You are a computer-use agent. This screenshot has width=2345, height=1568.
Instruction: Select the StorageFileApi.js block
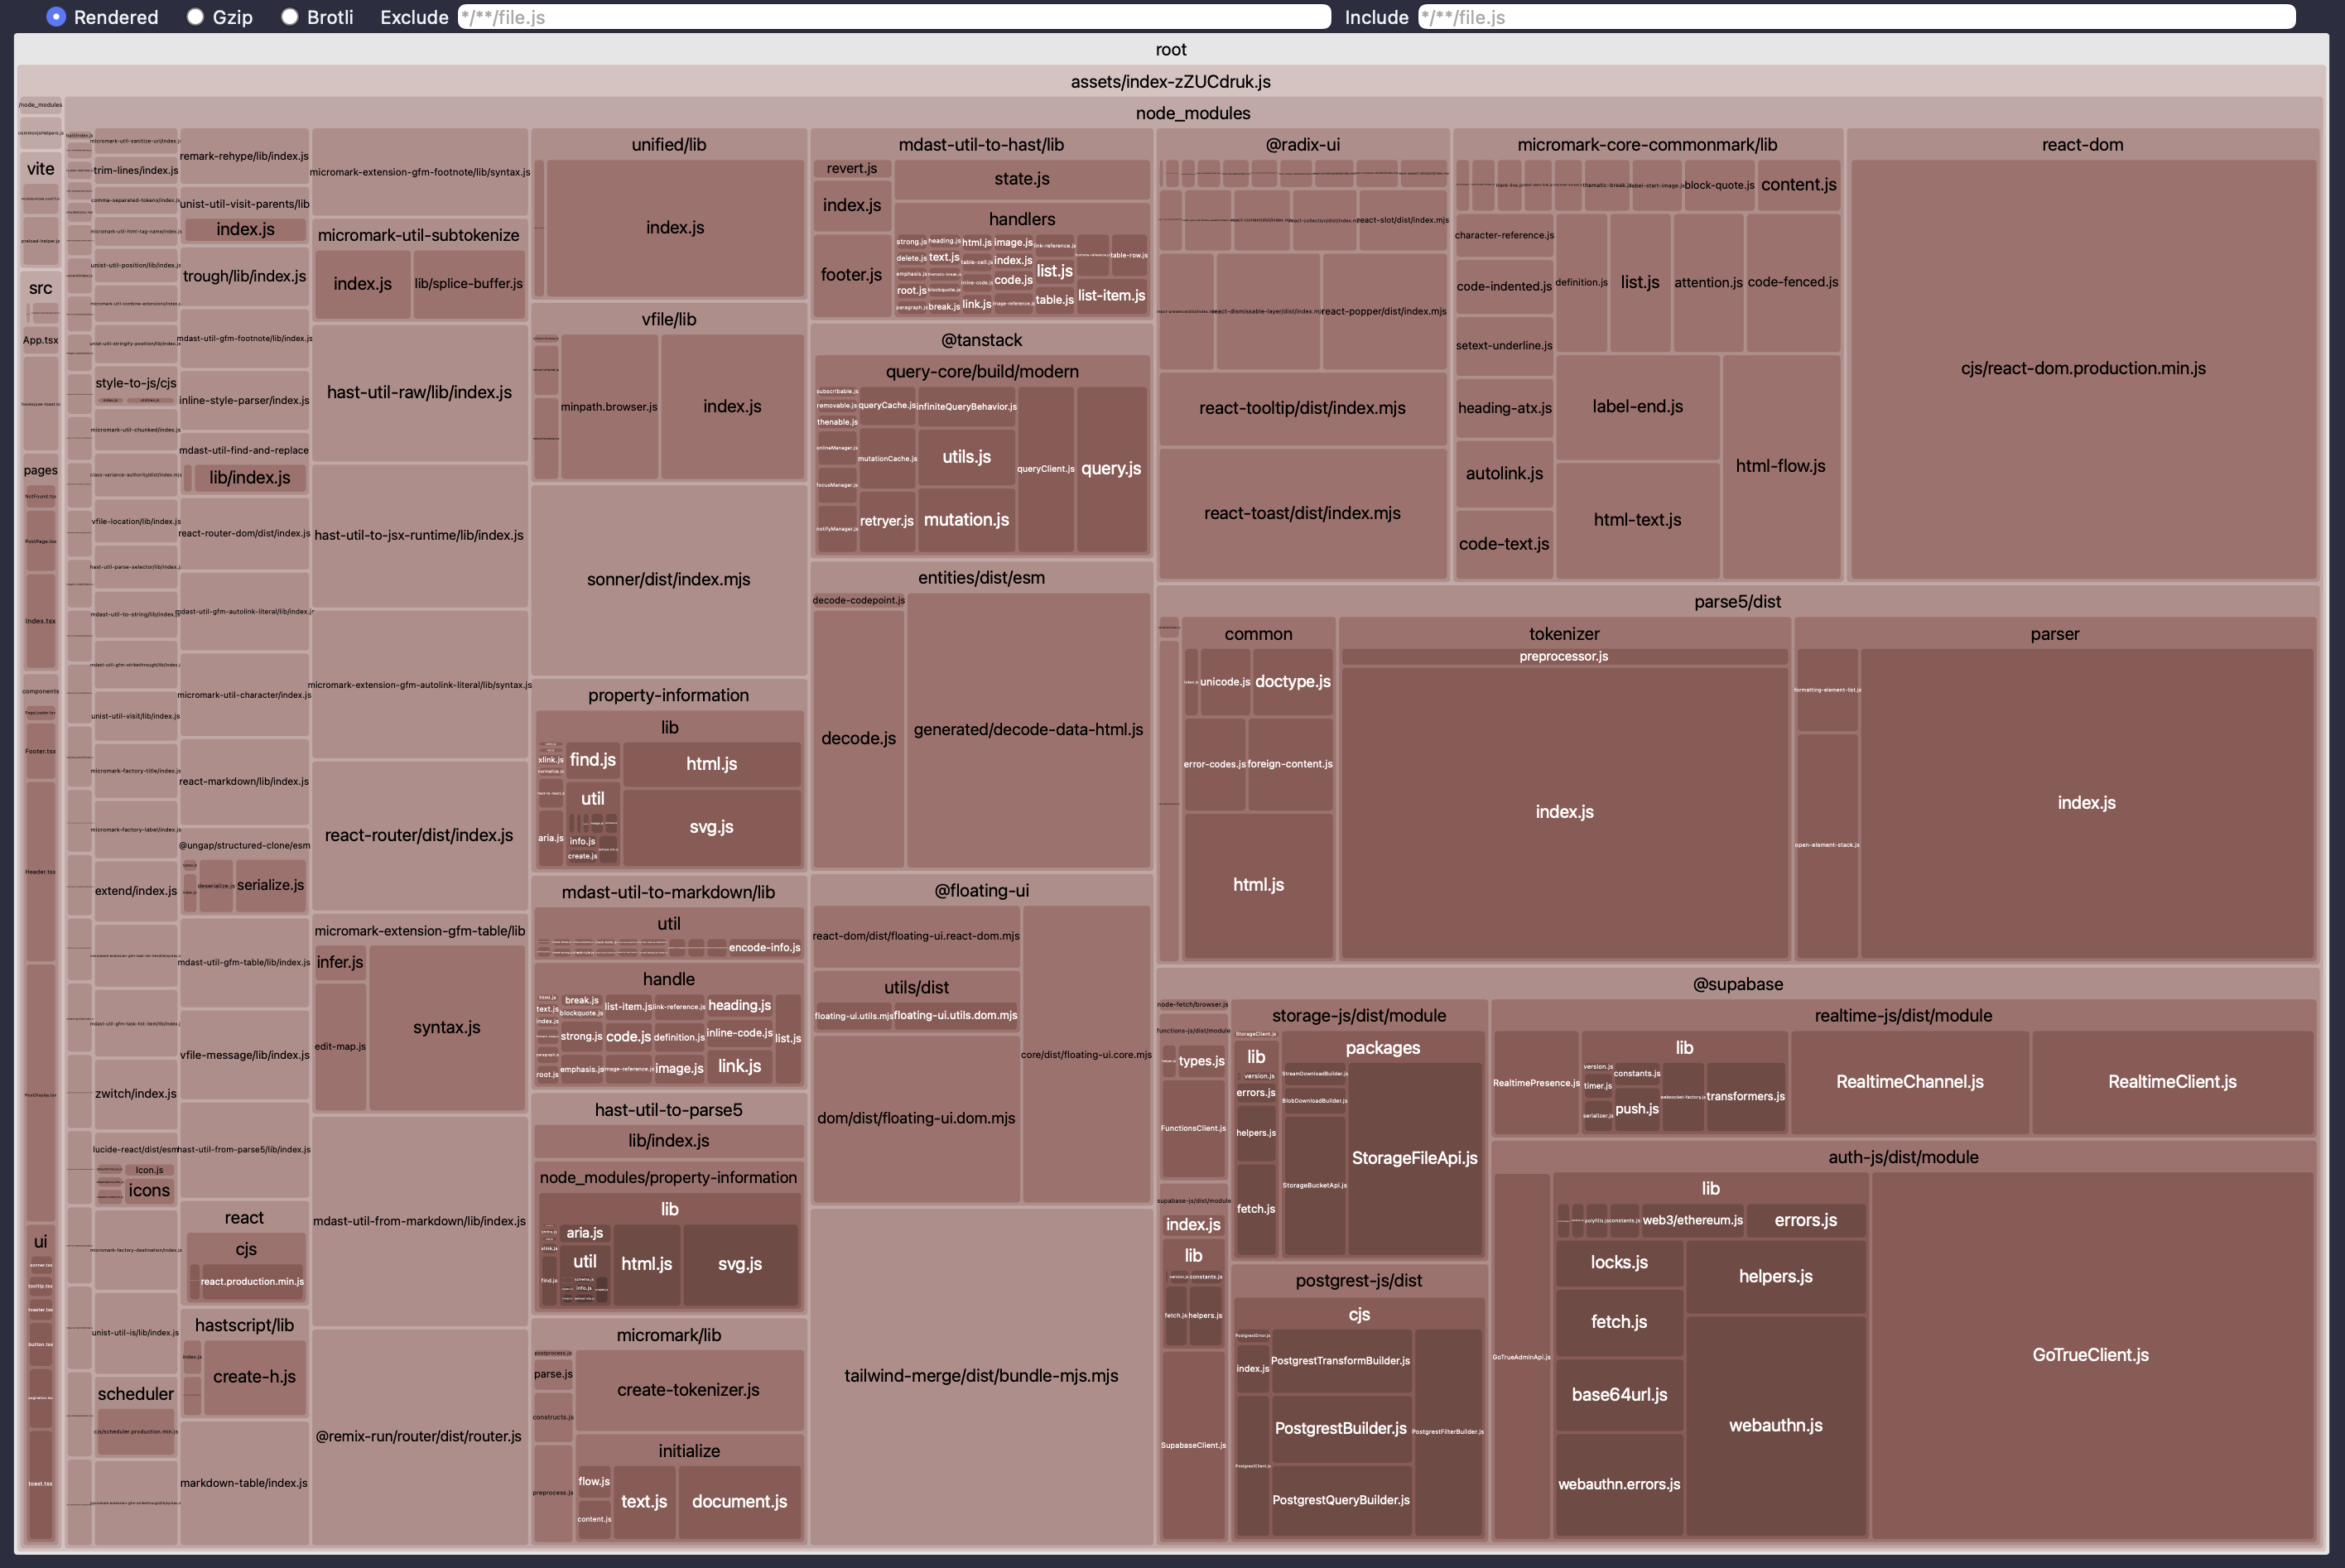(x=1415, y=1158)
